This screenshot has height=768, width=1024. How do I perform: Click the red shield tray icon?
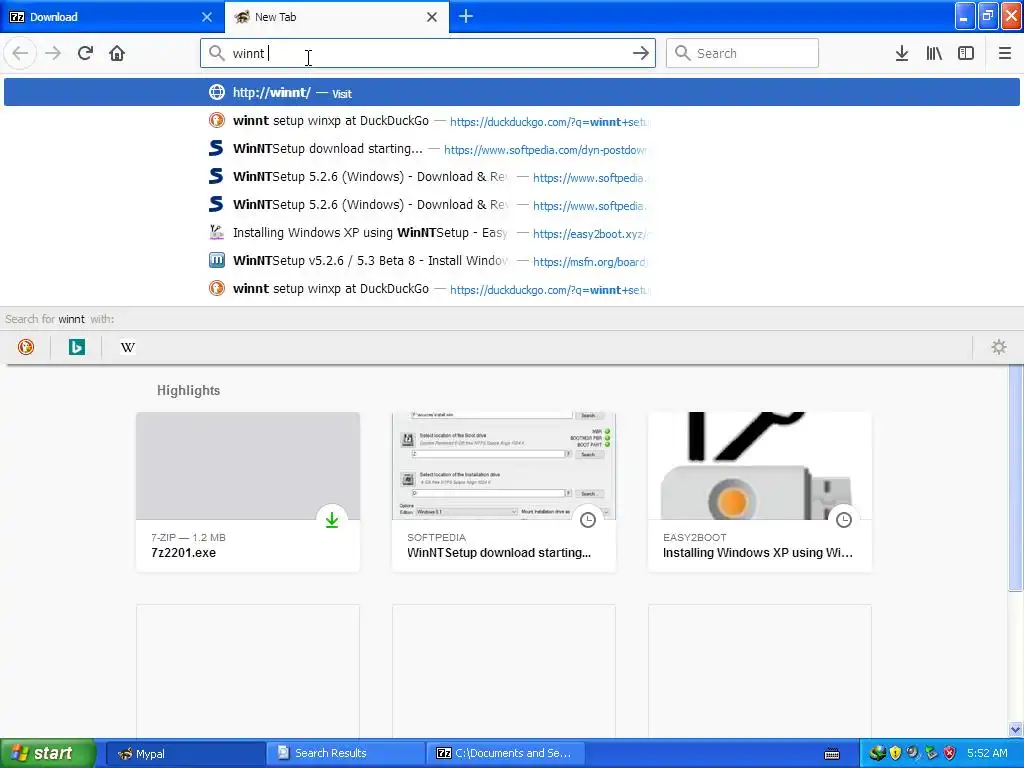[x=950, y=753]
